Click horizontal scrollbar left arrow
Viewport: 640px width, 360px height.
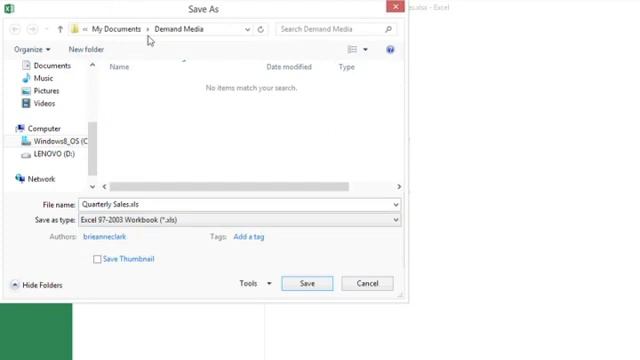104,187
